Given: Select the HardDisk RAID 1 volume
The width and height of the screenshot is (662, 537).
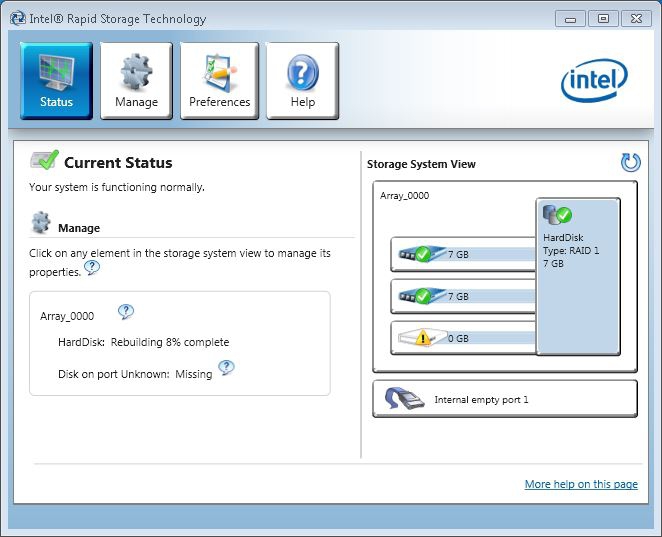Looking at the screenshot, I should (x=578, y=277).
